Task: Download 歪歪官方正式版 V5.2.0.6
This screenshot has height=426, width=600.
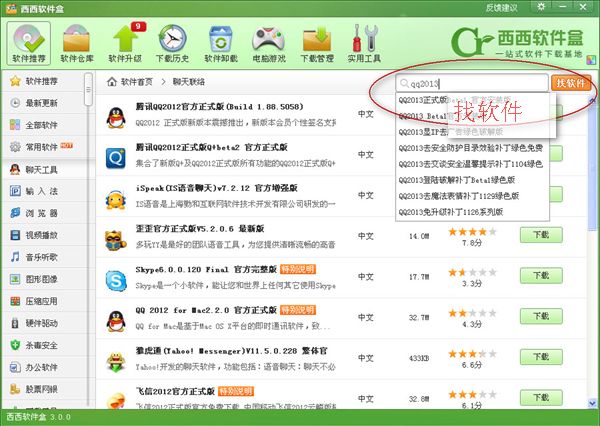Action: click(541, 235)
